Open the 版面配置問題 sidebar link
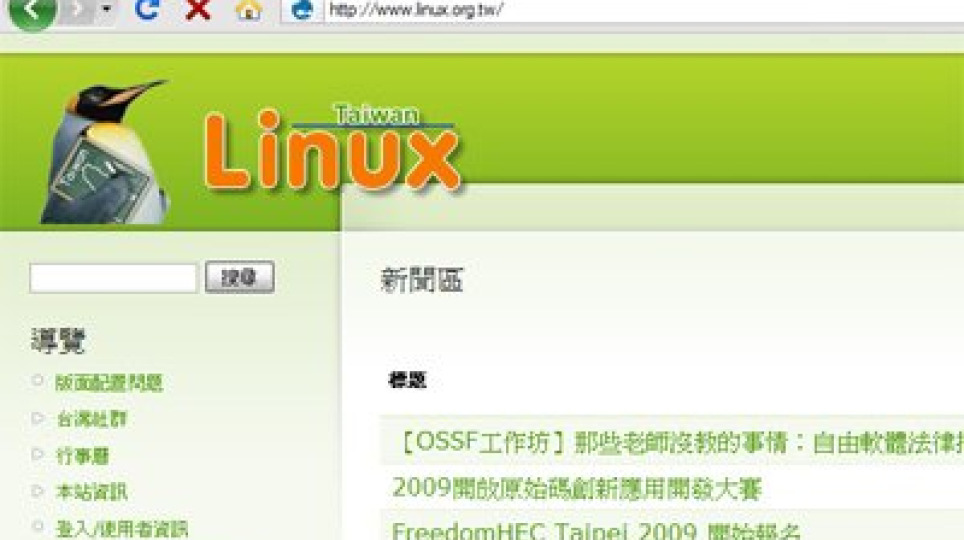 coord(109,383)
